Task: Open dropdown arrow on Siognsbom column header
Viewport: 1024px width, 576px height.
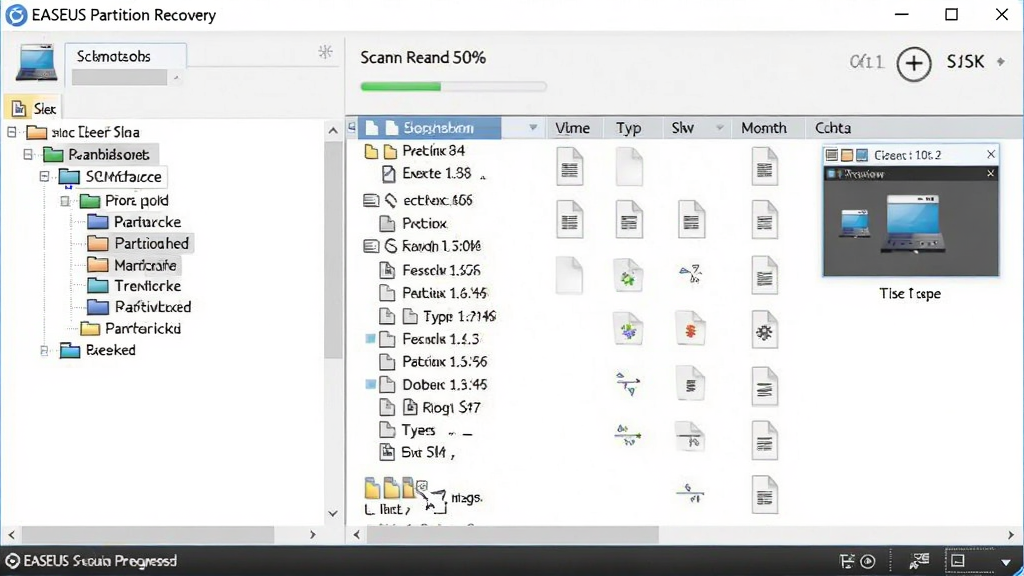Action: click(533, 127)
